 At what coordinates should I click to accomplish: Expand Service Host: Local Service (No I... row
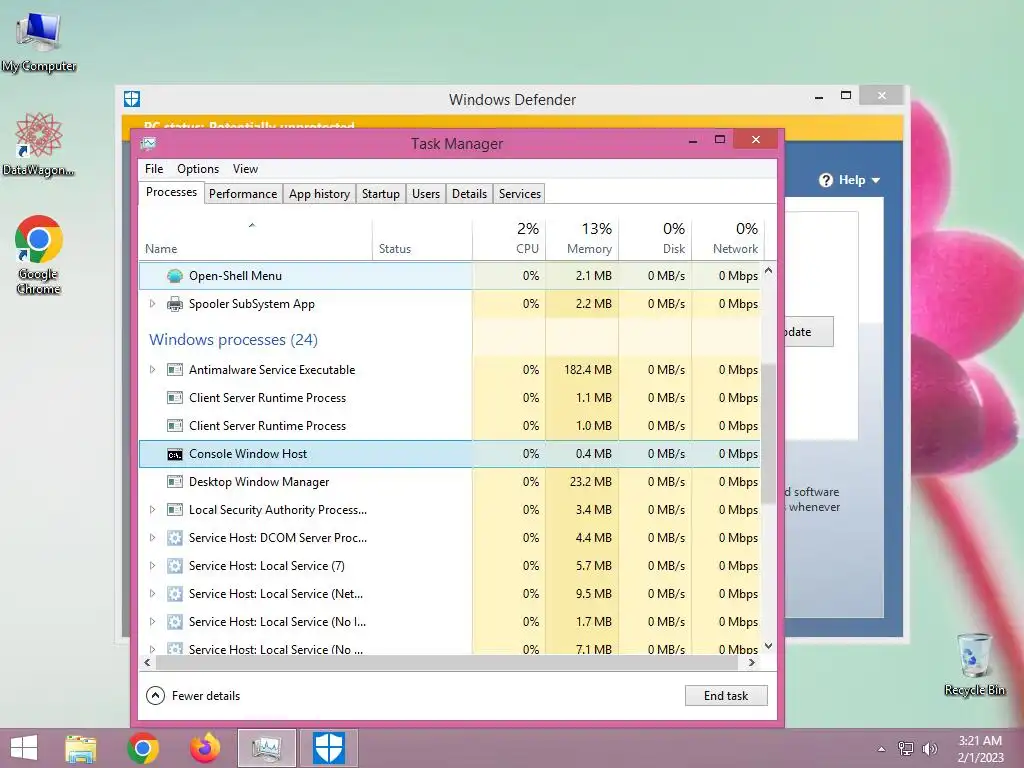(x=152, y=622)
